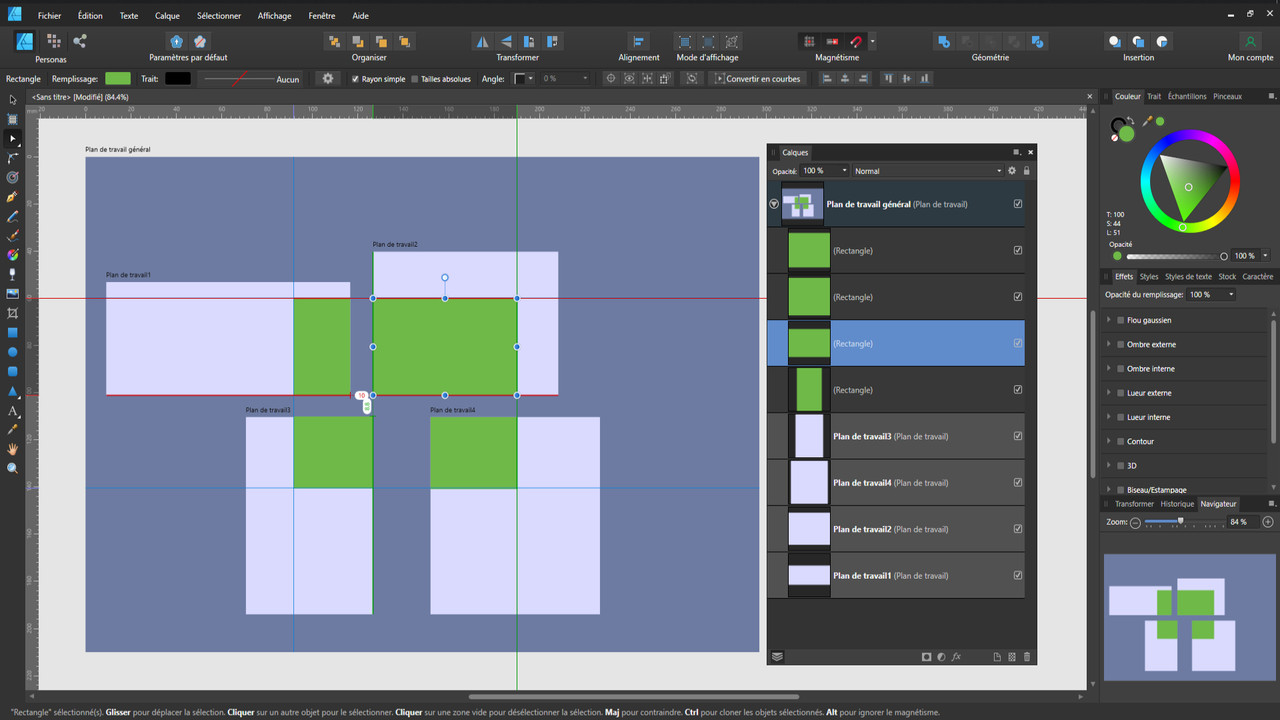
Task: Open the Calque menu
Action: point(167,16)
